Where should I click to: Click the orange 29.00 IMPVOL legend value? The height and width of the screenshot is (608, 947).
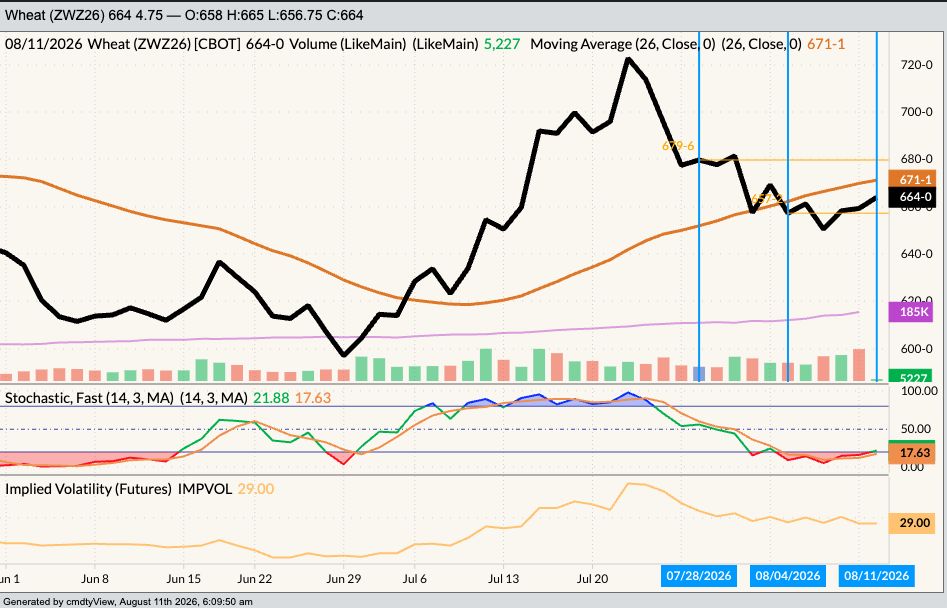click(255, 488)
